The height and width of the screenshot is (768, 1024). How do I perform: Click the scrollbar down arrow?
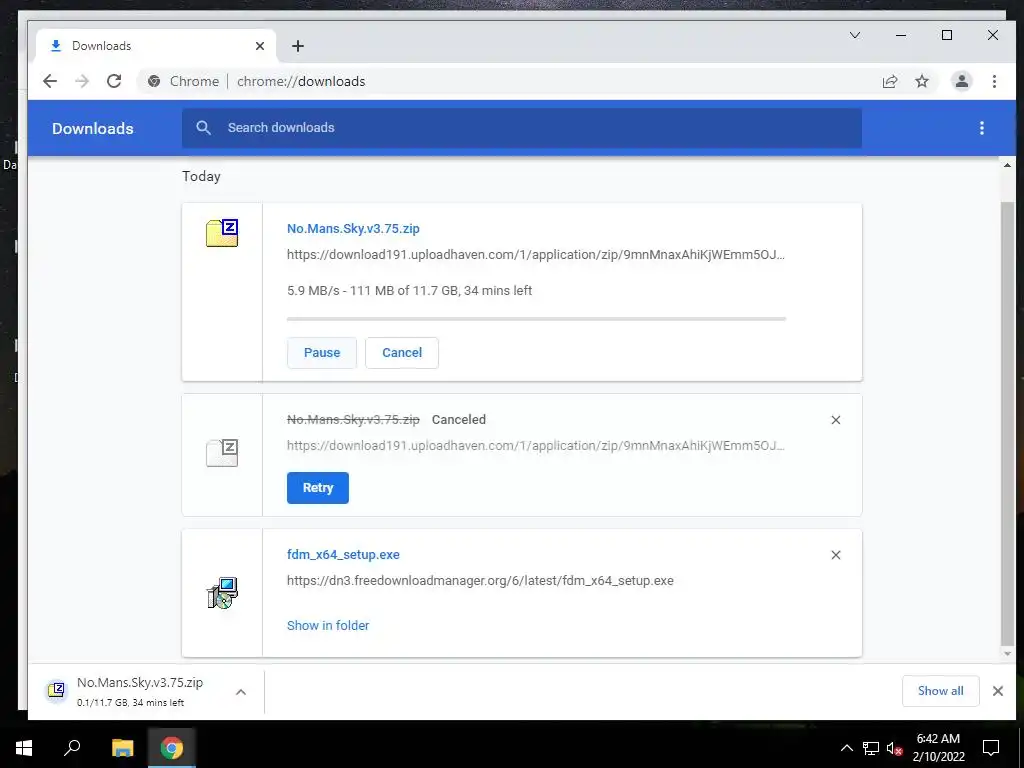pyautogui.click(x=1008, y=654)
